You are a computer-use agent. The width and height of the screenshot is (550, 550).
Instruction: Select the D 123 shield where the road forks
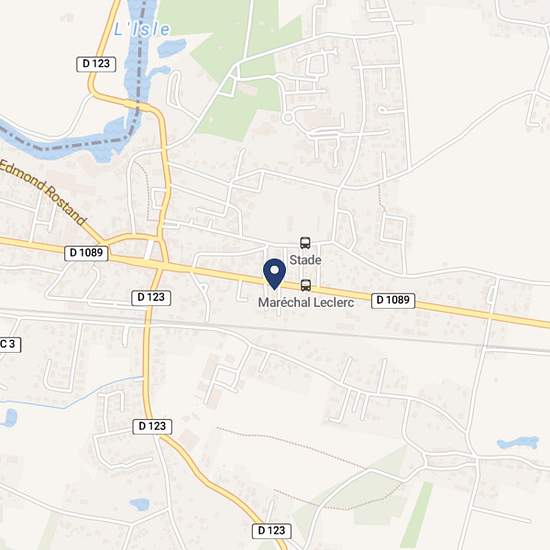tap(152, 427)
